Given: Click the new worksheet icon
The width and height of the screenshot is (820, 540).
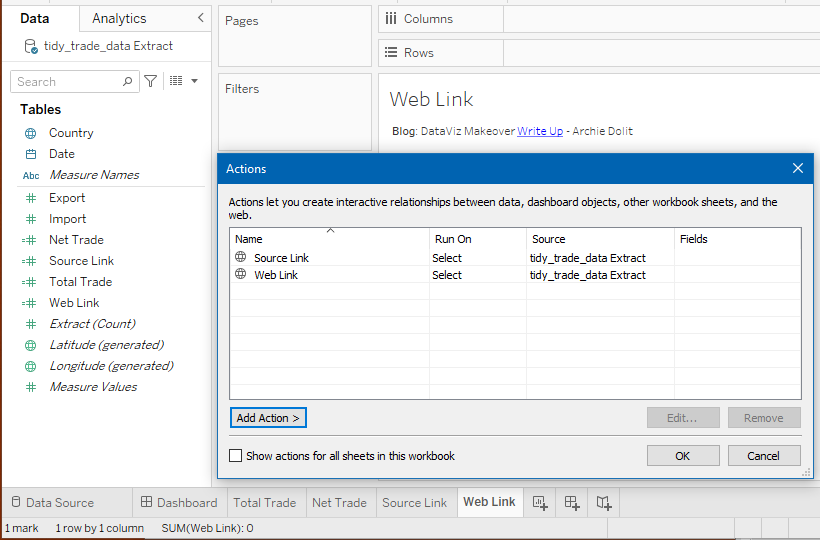Looking at the screenshot, I should [540, 503].
